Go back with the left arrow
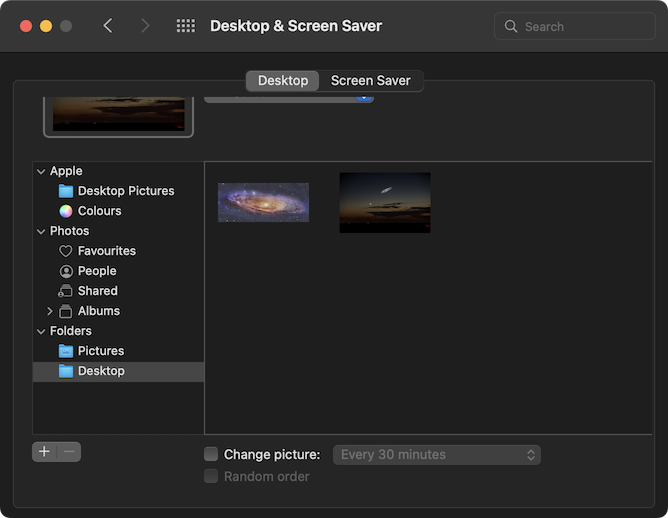Viewport: 668px width, 518px height. [108, 26]
